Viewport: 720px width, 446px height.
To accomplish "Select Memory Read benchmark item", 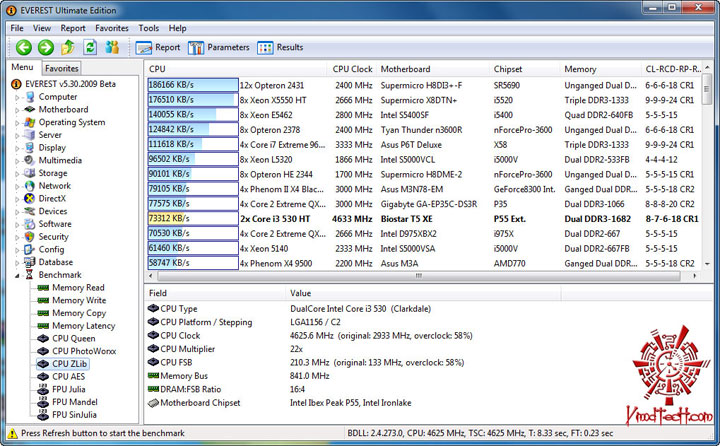I will click(x=77, y=287).
